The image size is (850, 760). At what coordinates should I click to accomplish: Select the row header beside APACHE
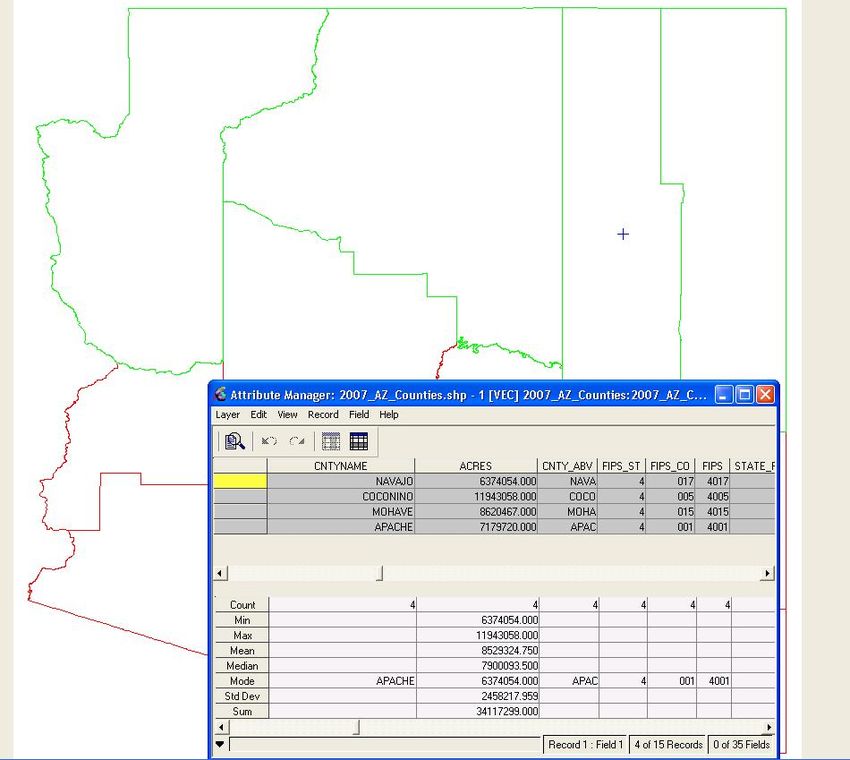(240, 526)
